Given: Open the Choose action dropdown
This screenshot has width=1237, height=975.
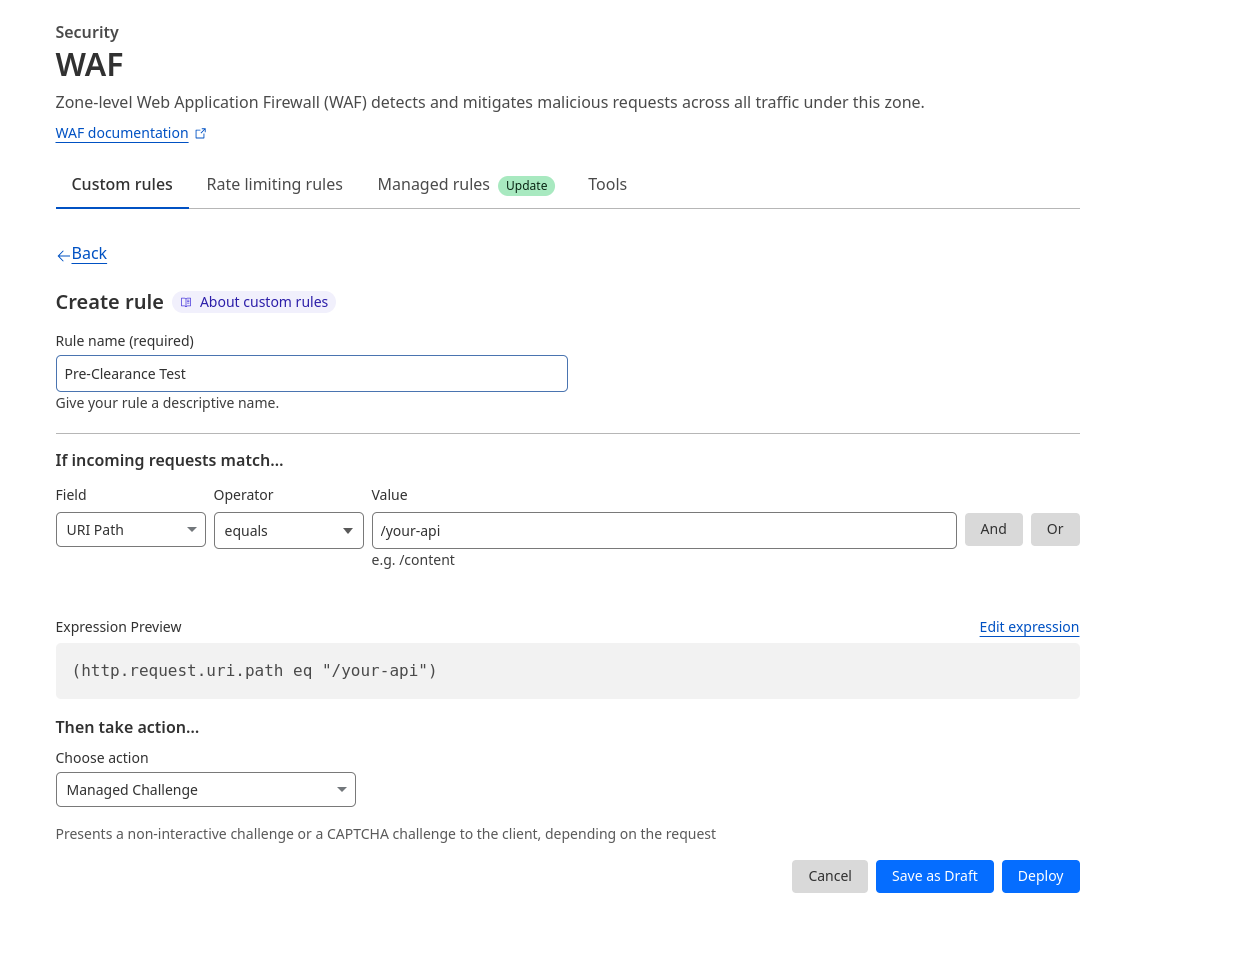Looking at the screenshot, I should click(x=205, y=789).
